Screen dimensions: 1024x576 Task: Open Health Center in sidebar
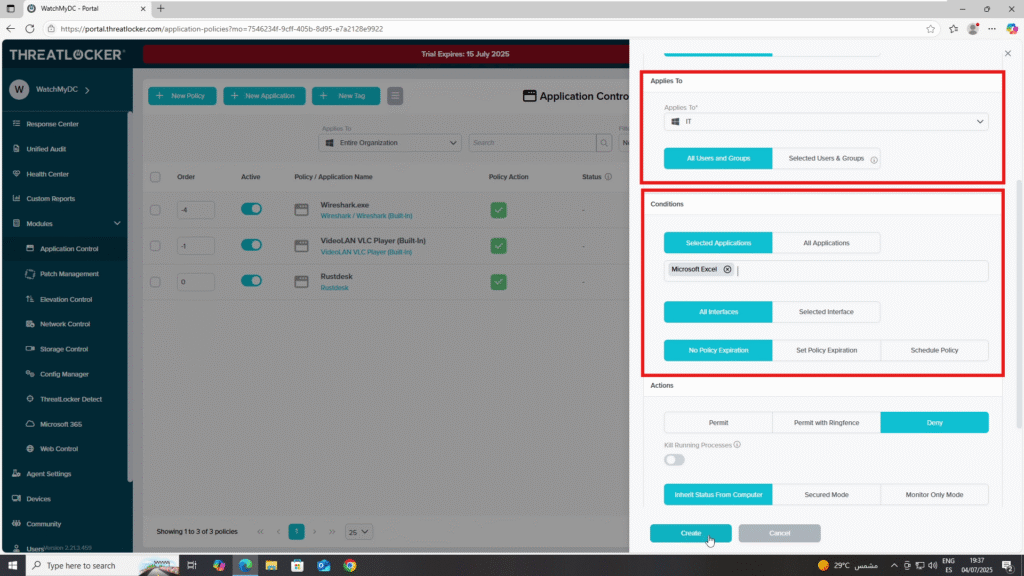[47, 174]
